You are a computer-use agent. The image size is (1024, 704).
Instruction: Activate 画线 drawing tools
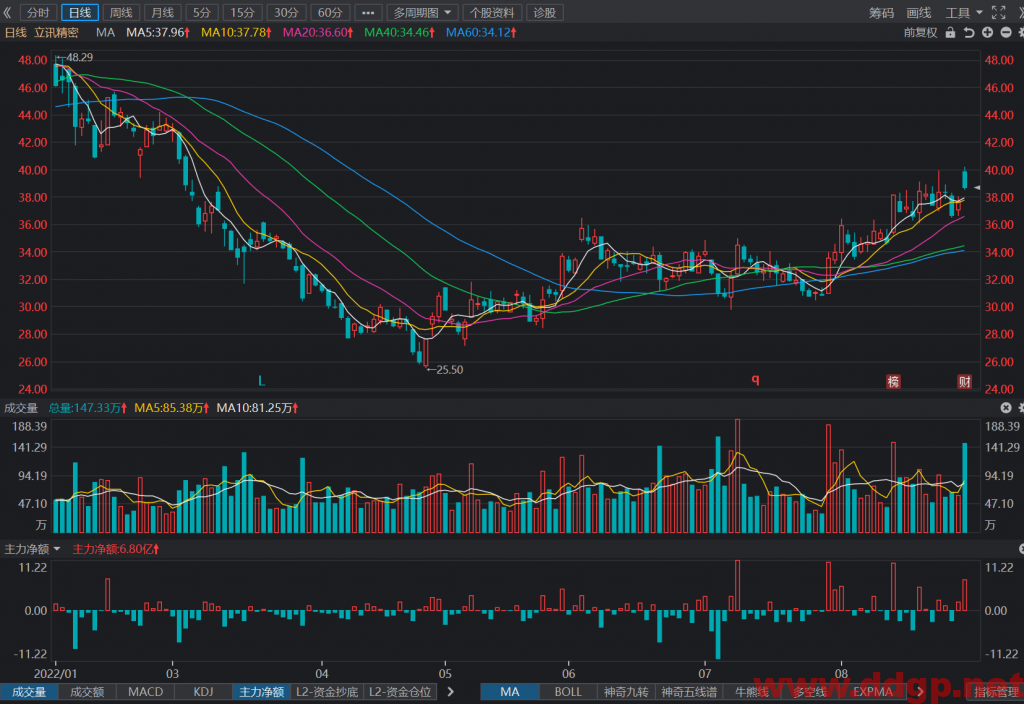coord(918,12)
